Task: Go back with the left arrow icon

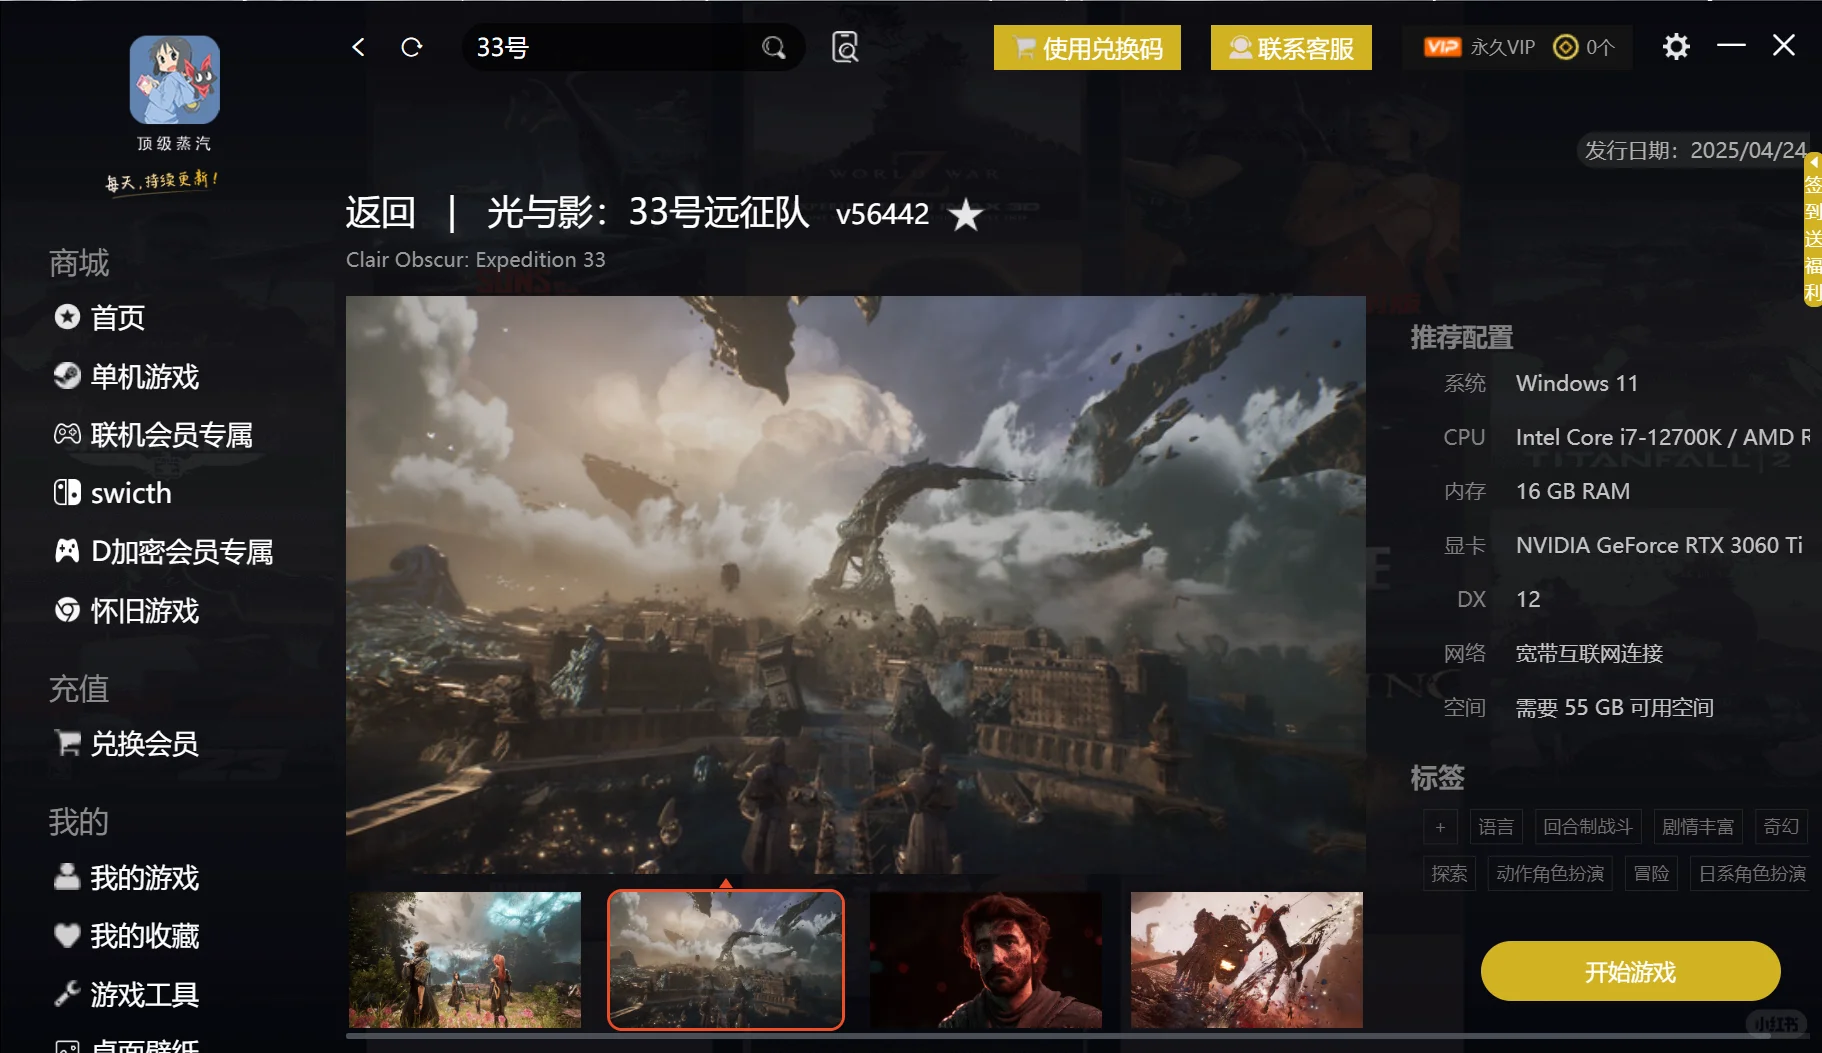Action: coord(359,47)
